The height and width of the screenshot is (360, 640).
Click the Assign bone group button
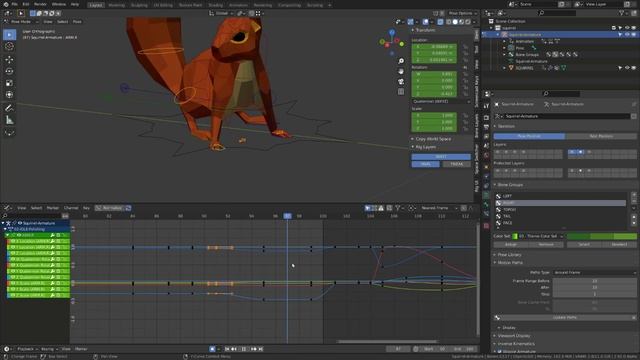(x=511, y=244)
